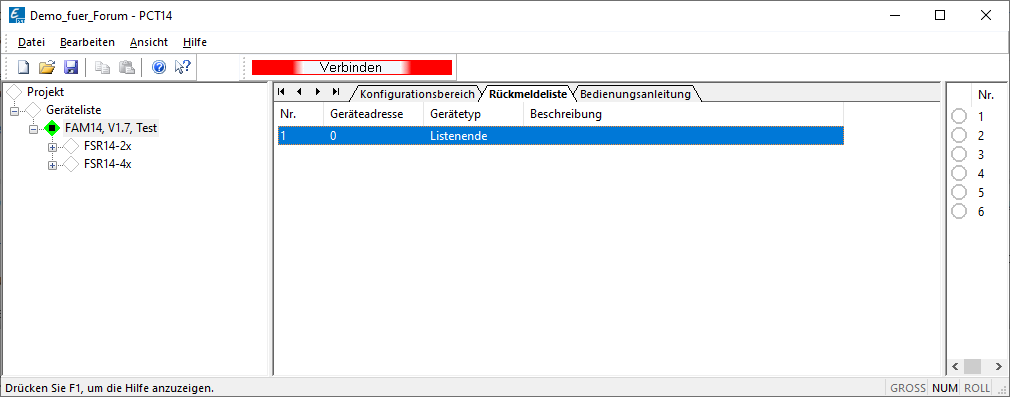Click the Open folder toolbar icon
Screen dimensions: 1010x397
coord(47,67)
